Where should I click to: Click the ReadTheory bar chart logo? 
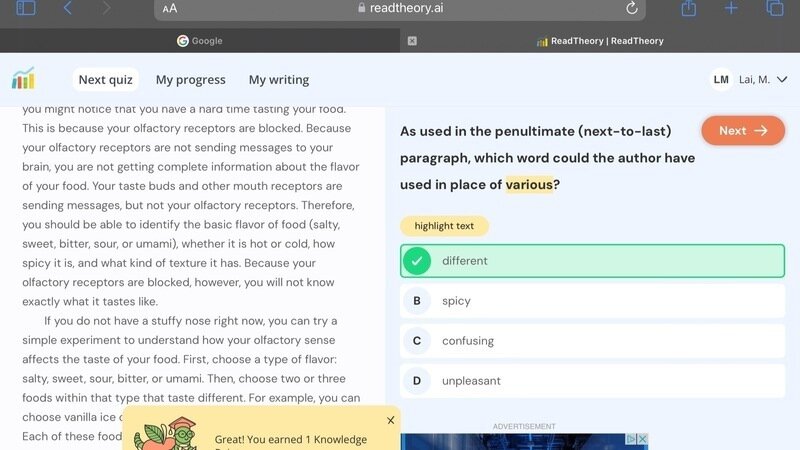point(23,79)
